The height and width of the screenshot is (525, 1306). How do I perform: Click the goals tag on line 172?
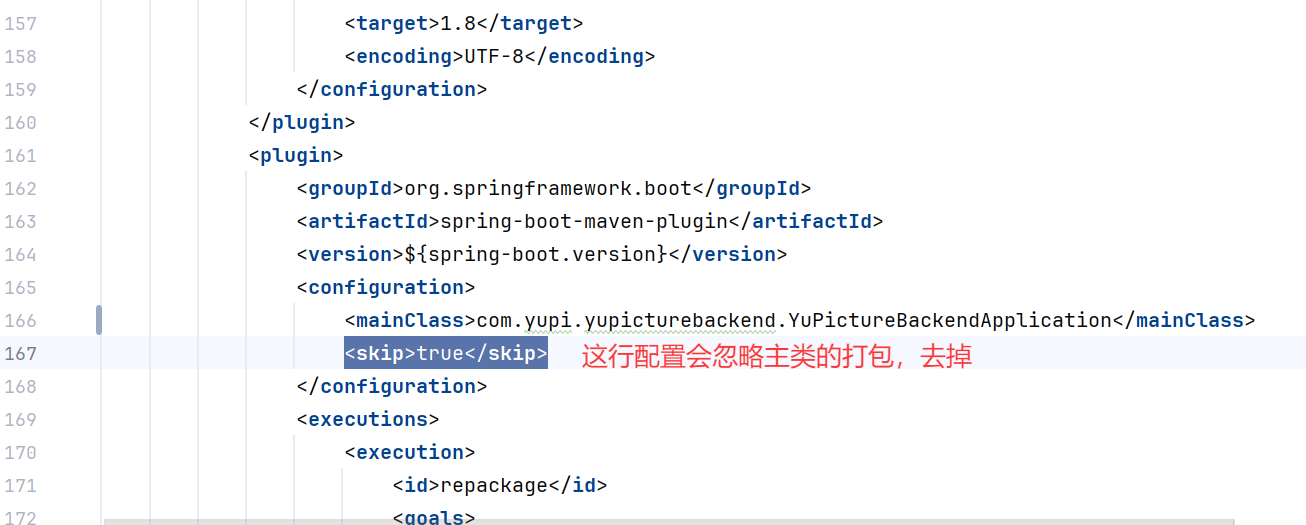point(434,517)
